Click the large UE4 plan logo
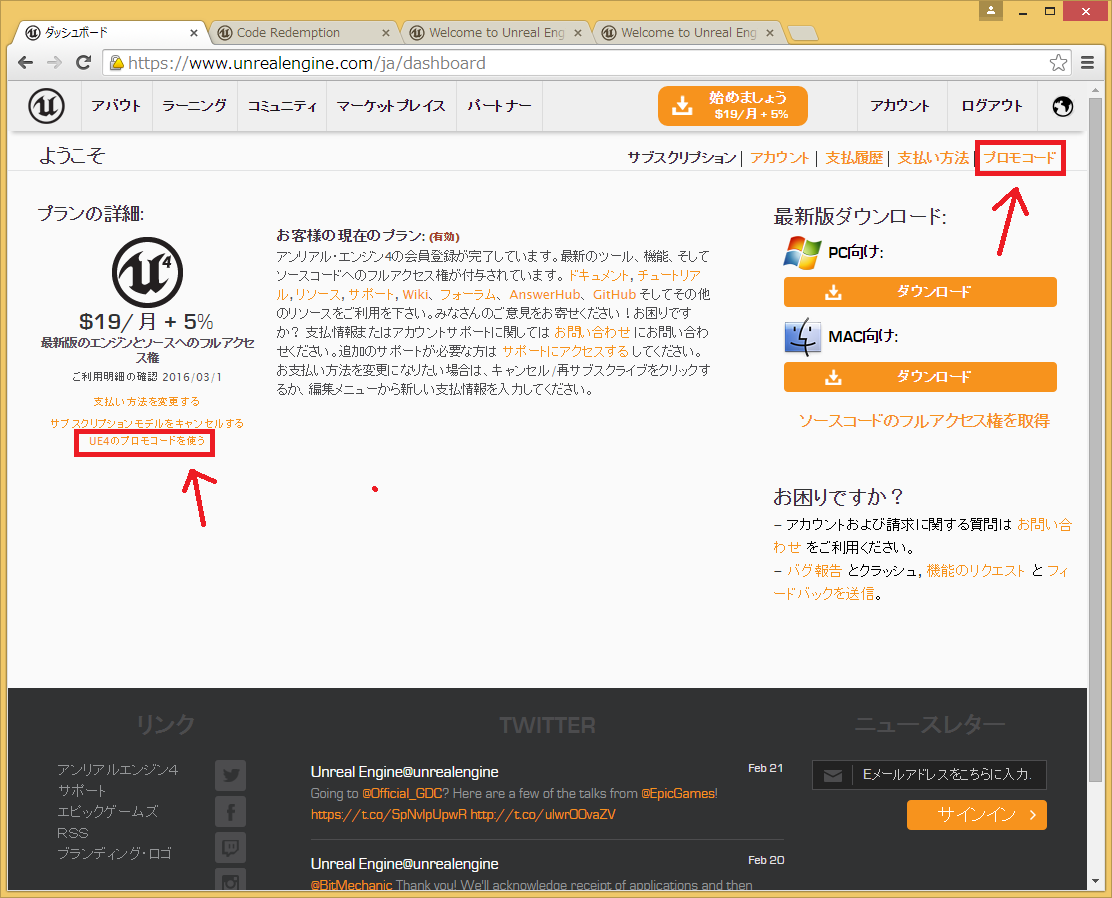 (148, 272)
